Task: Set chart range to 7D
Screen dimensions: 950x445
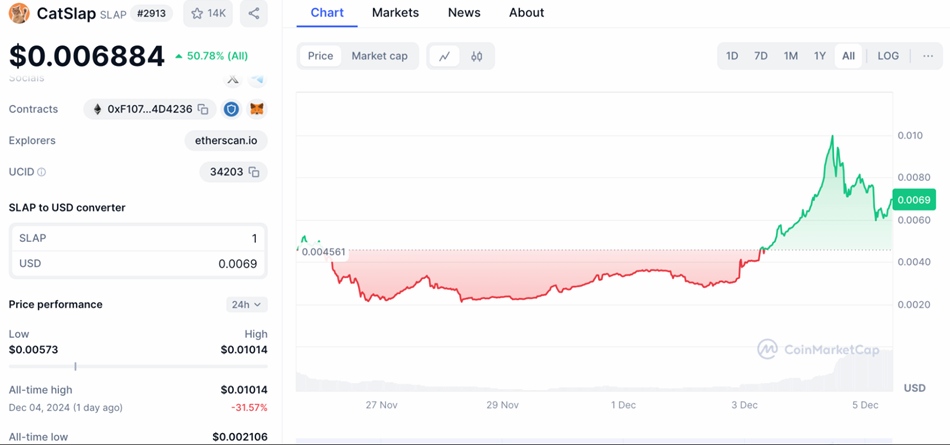Action: pyautogui.click(x=761, y=56)
